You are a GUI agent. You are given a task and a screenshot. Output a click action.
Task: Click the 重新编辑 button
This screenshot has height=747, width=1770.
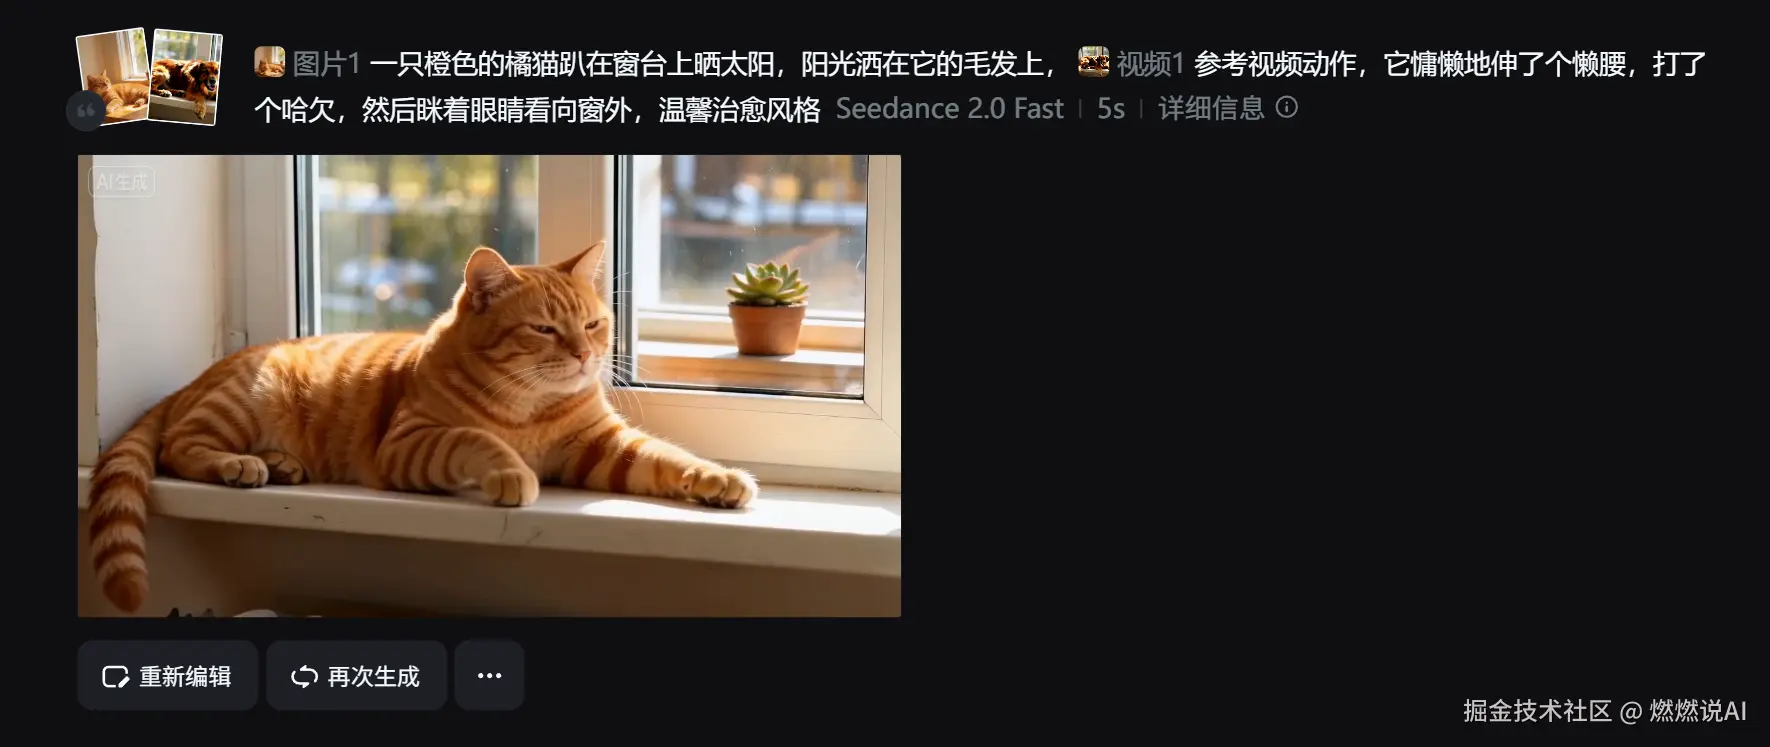168,676
